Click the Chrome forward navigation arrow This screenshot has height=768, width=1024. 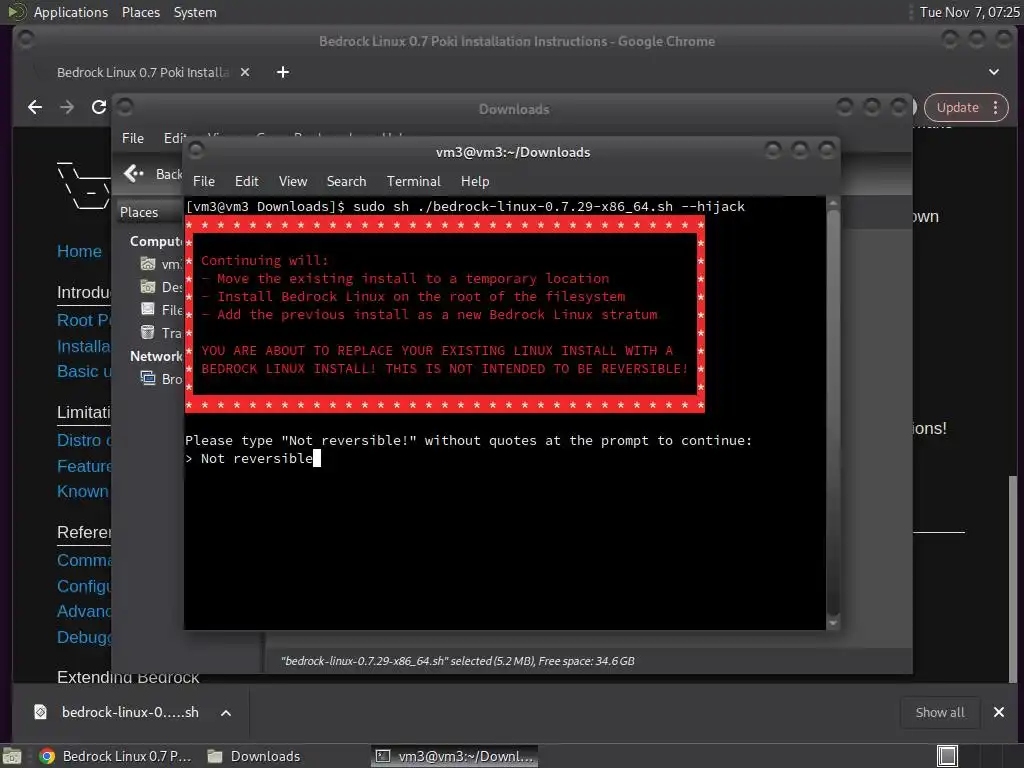point(67,107)
